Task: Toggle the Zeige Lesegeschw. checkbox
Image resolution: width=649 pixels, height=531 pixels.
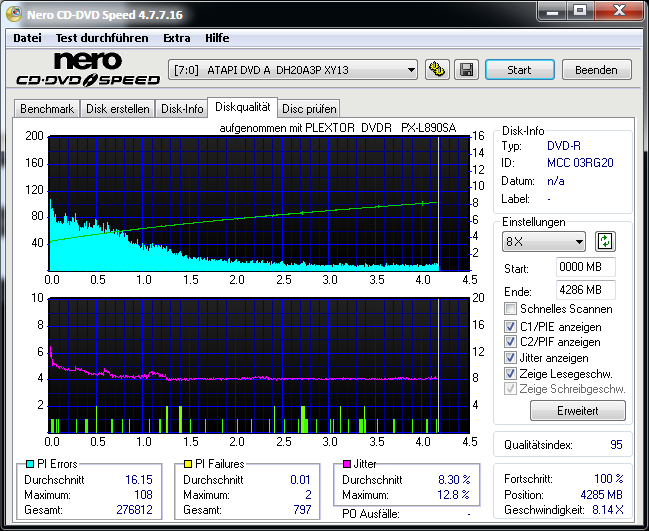Action: pyautogui.click(x=510, y=374)
